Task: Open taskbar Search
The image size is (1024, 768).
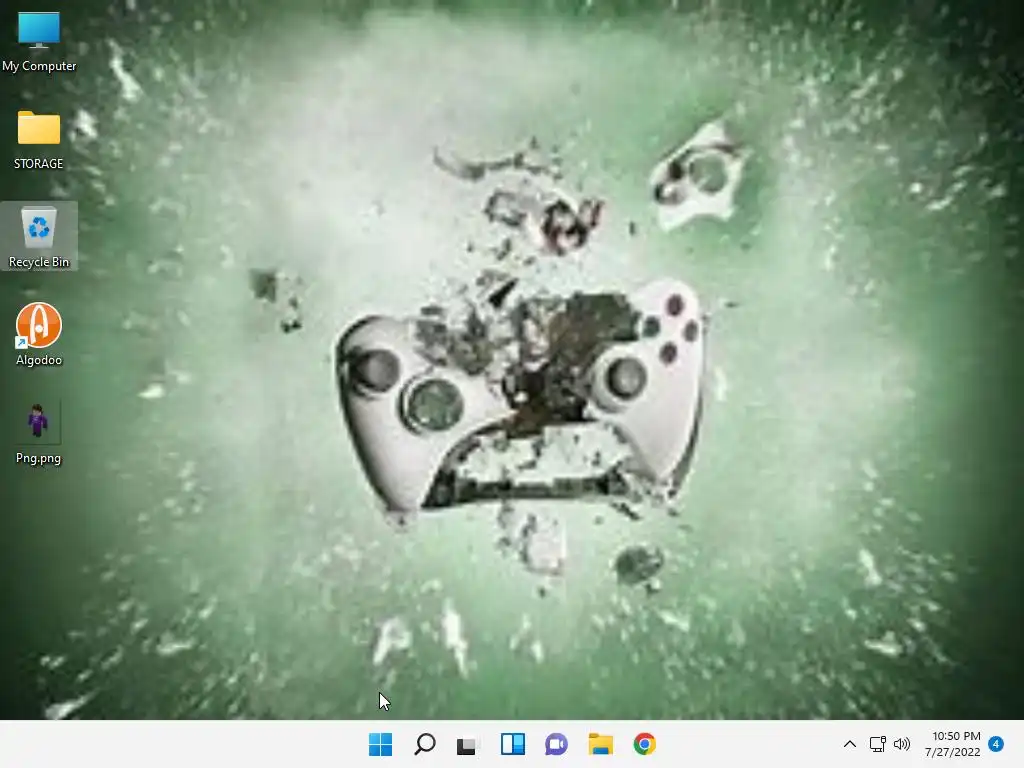Action: 424,744
